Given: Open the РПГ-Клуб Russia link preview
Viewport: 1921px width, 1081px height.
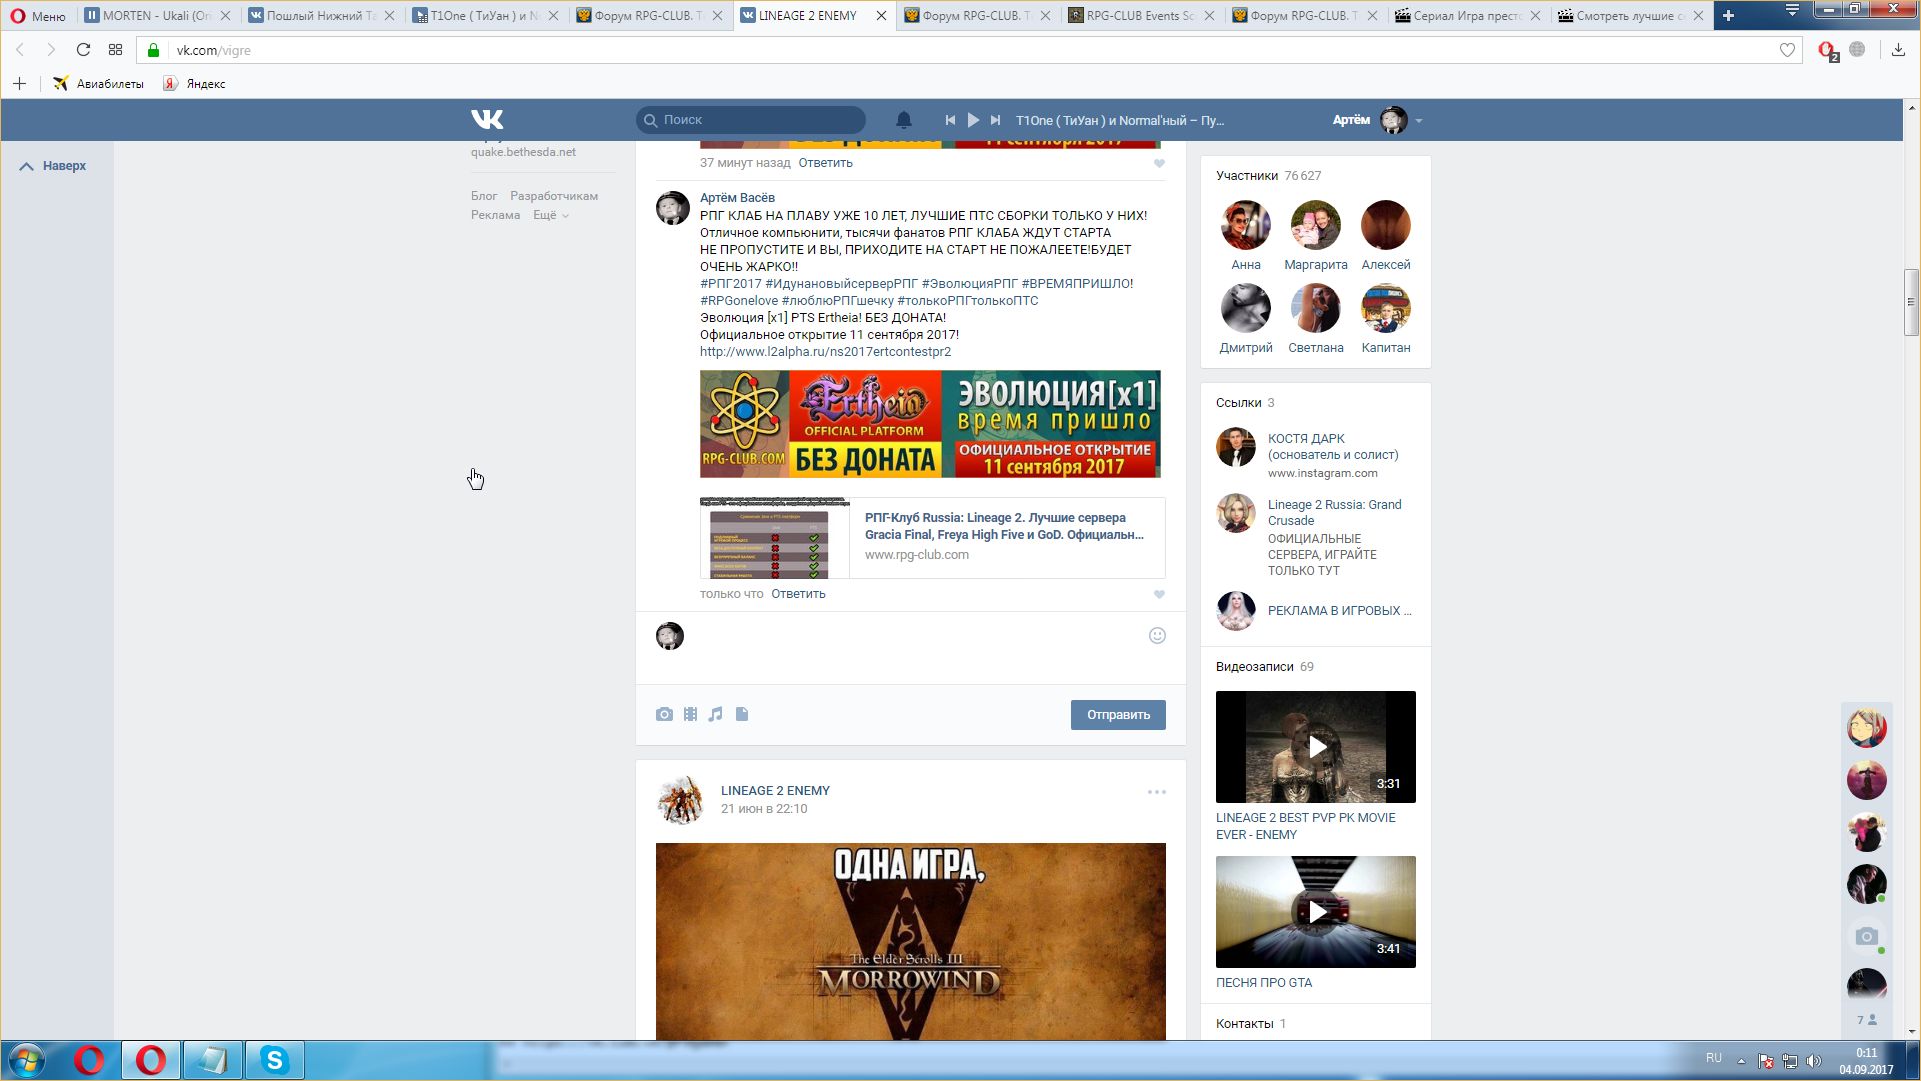Looking at the screenshot, I should (932, 538).
